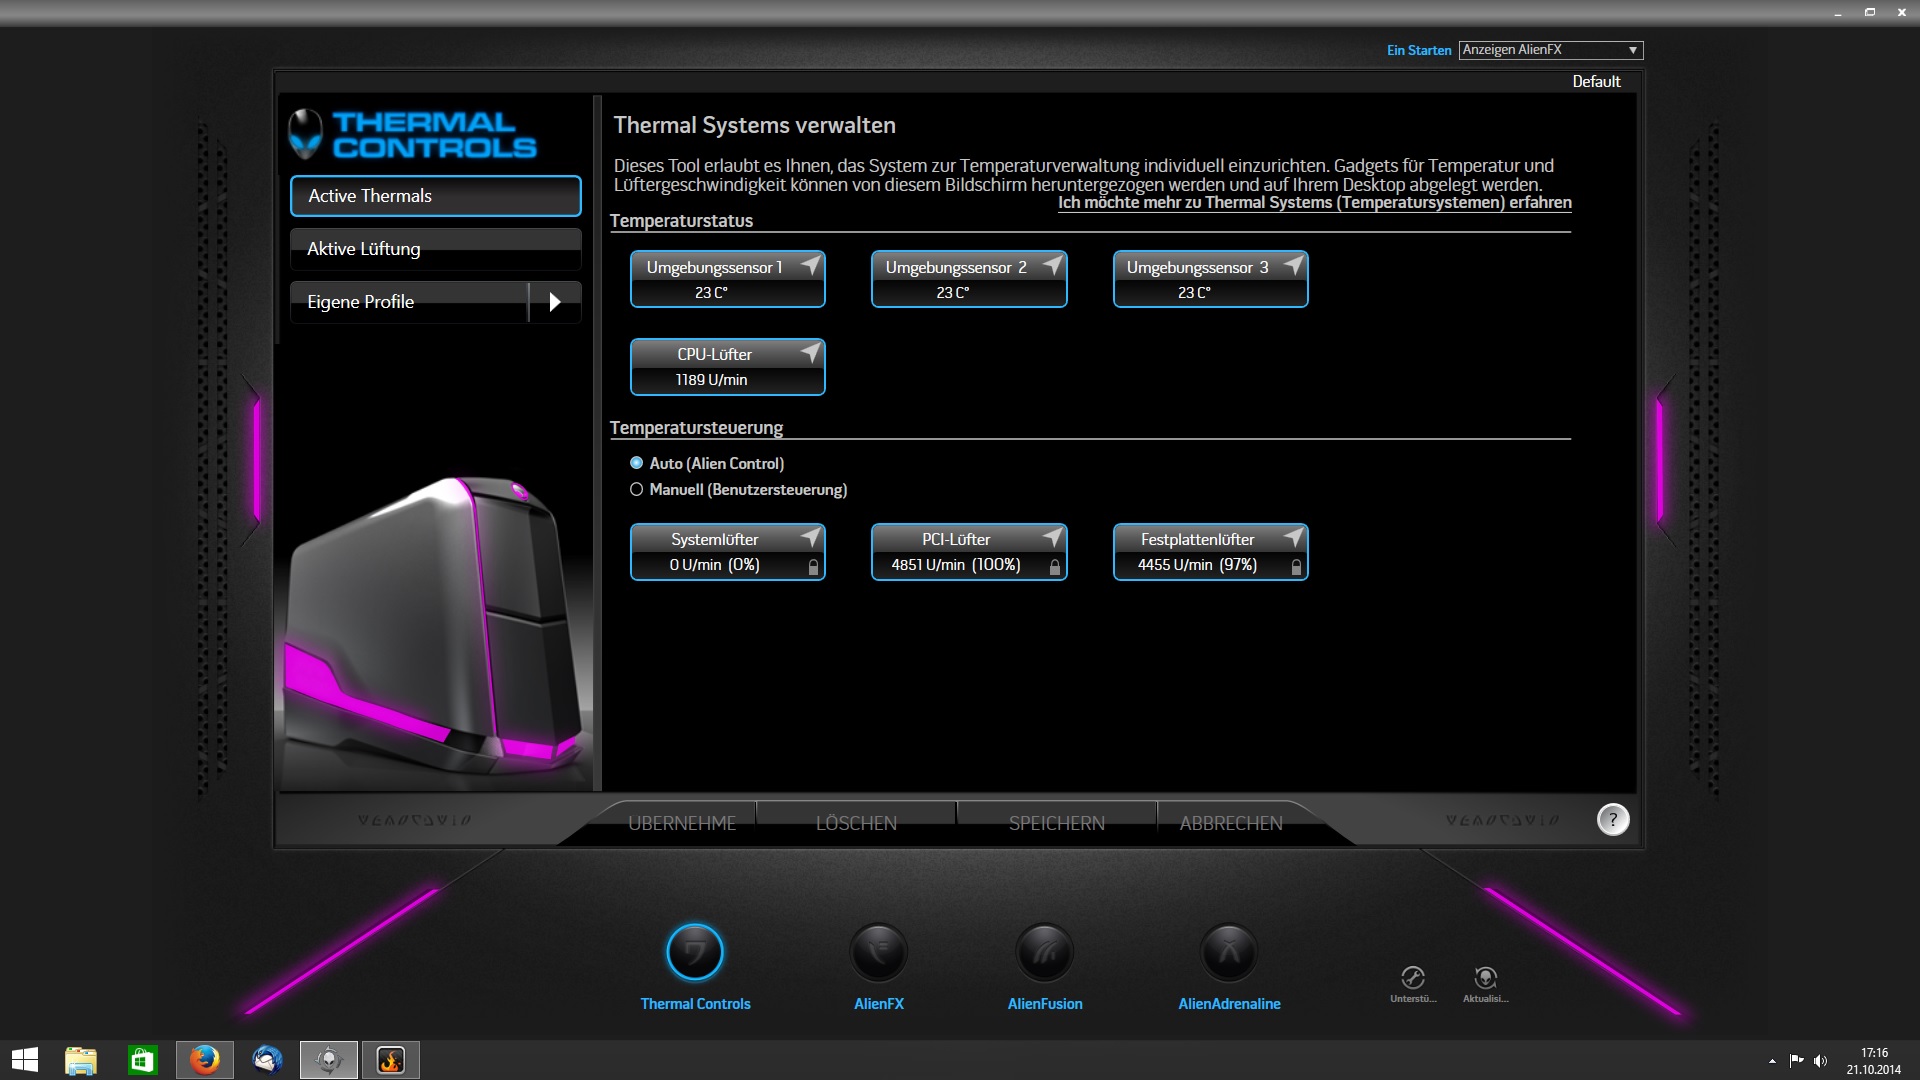Click arrow icon on Umgebungssensor 1 gadget

(x=810, y=266)
